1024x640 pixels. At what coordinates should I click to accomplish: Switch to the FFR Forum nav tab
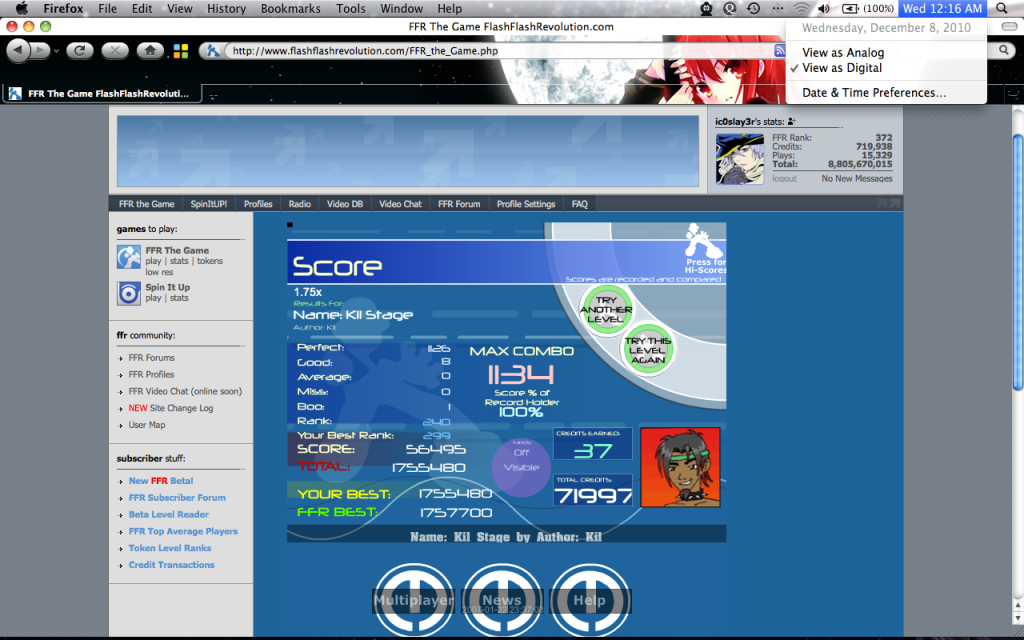pos(459,204)
